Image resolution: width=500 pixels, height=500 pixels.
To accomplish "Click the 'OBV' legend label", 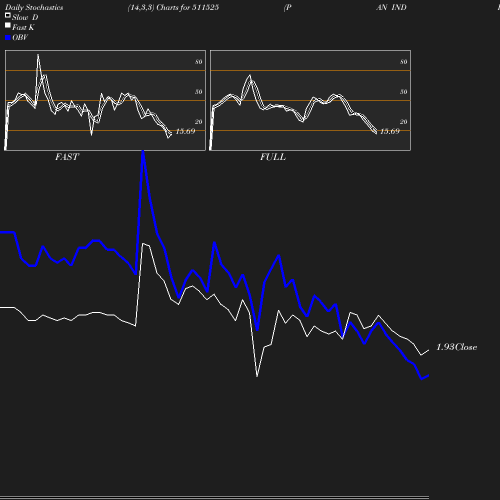I will 20,38.
